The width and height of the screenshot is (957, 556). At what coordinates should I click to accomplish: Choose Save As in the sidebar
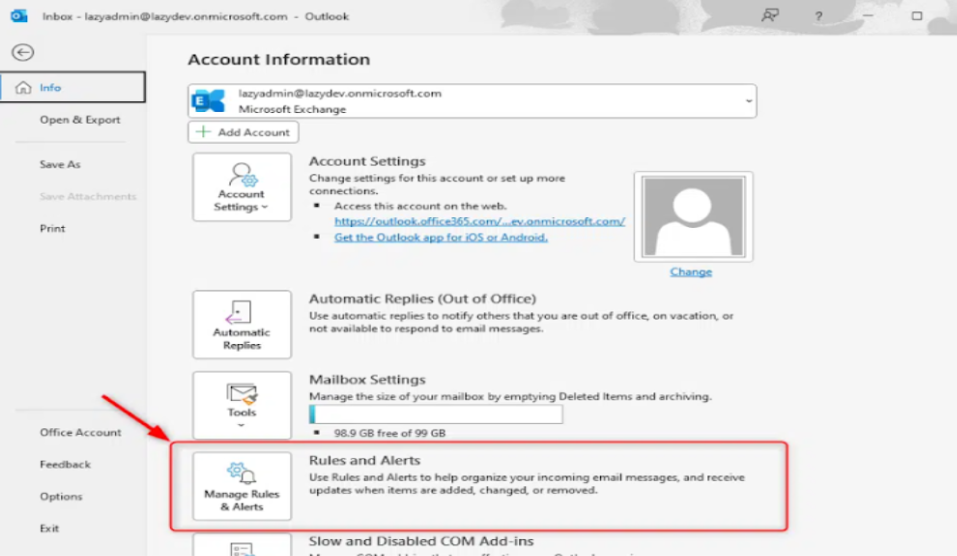(x=60, y=164)
